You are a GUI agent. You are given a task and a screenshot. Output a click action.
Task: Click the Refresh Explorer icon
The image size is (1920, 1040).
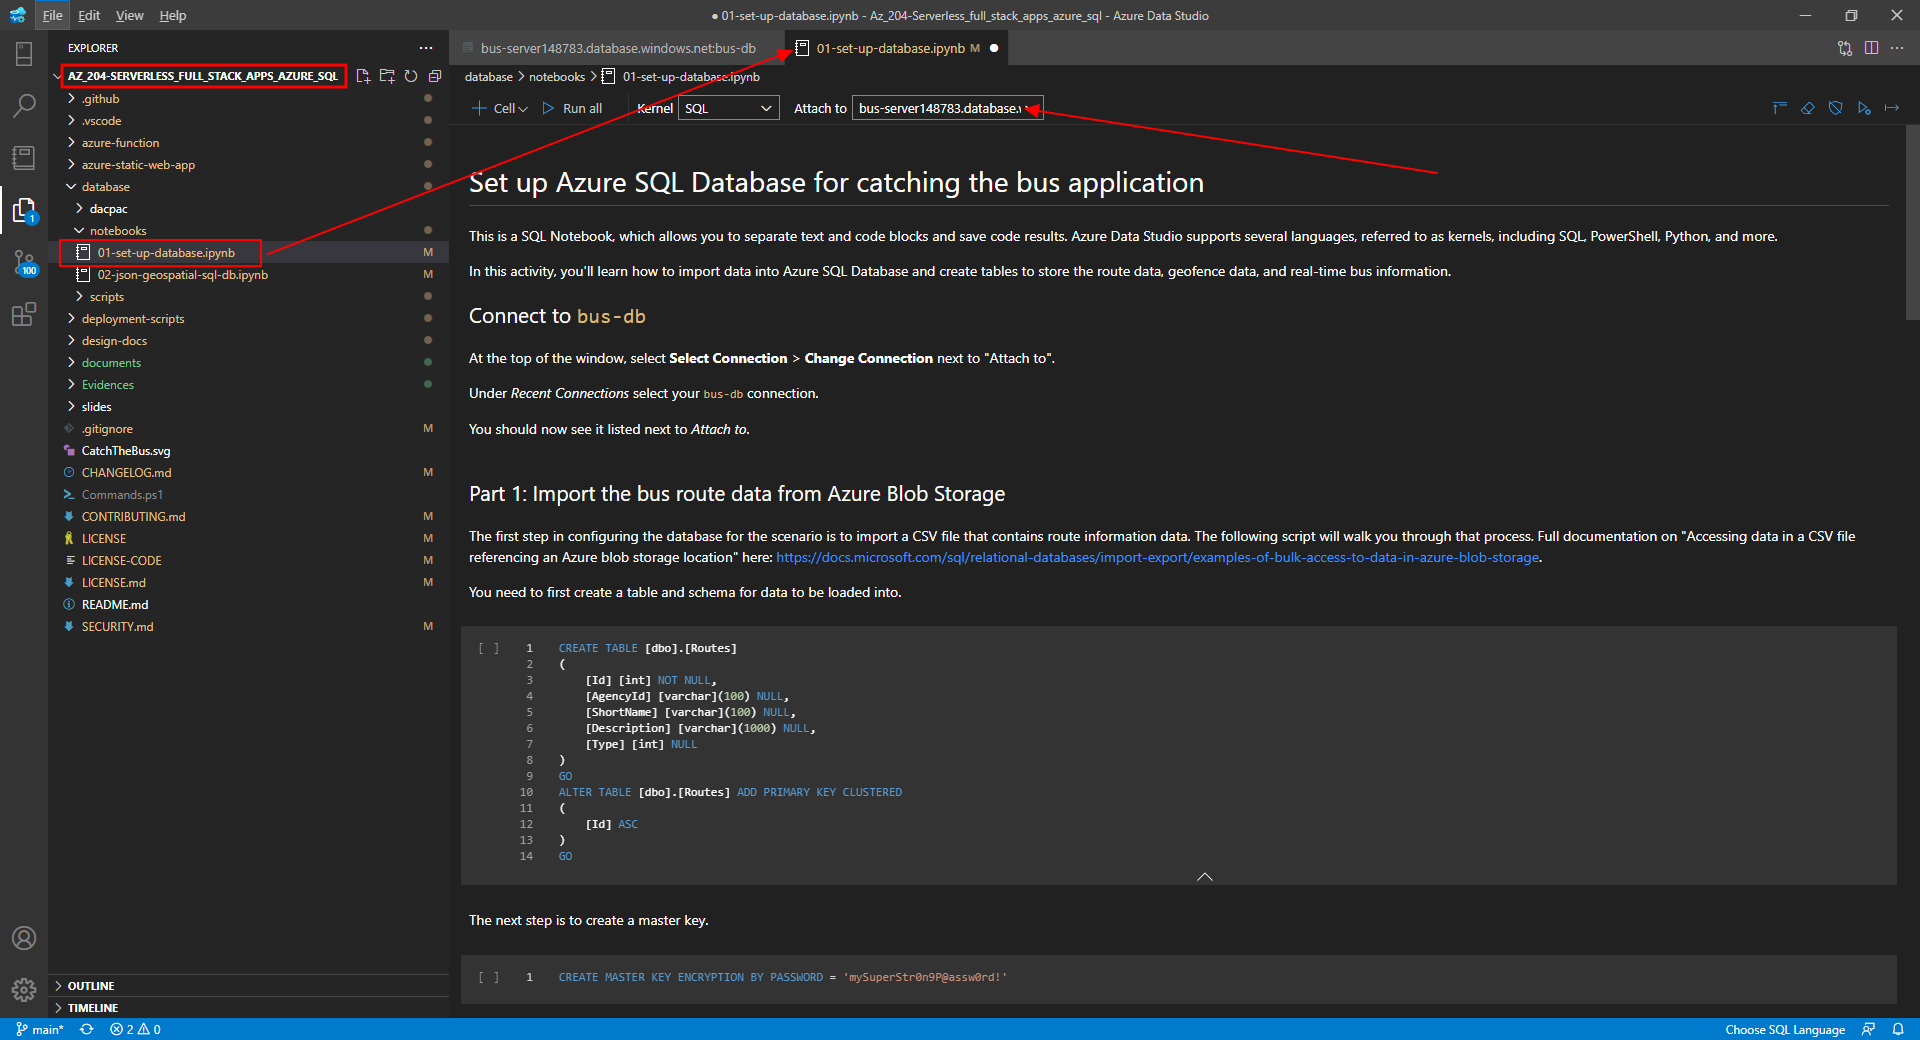point(411,76)
